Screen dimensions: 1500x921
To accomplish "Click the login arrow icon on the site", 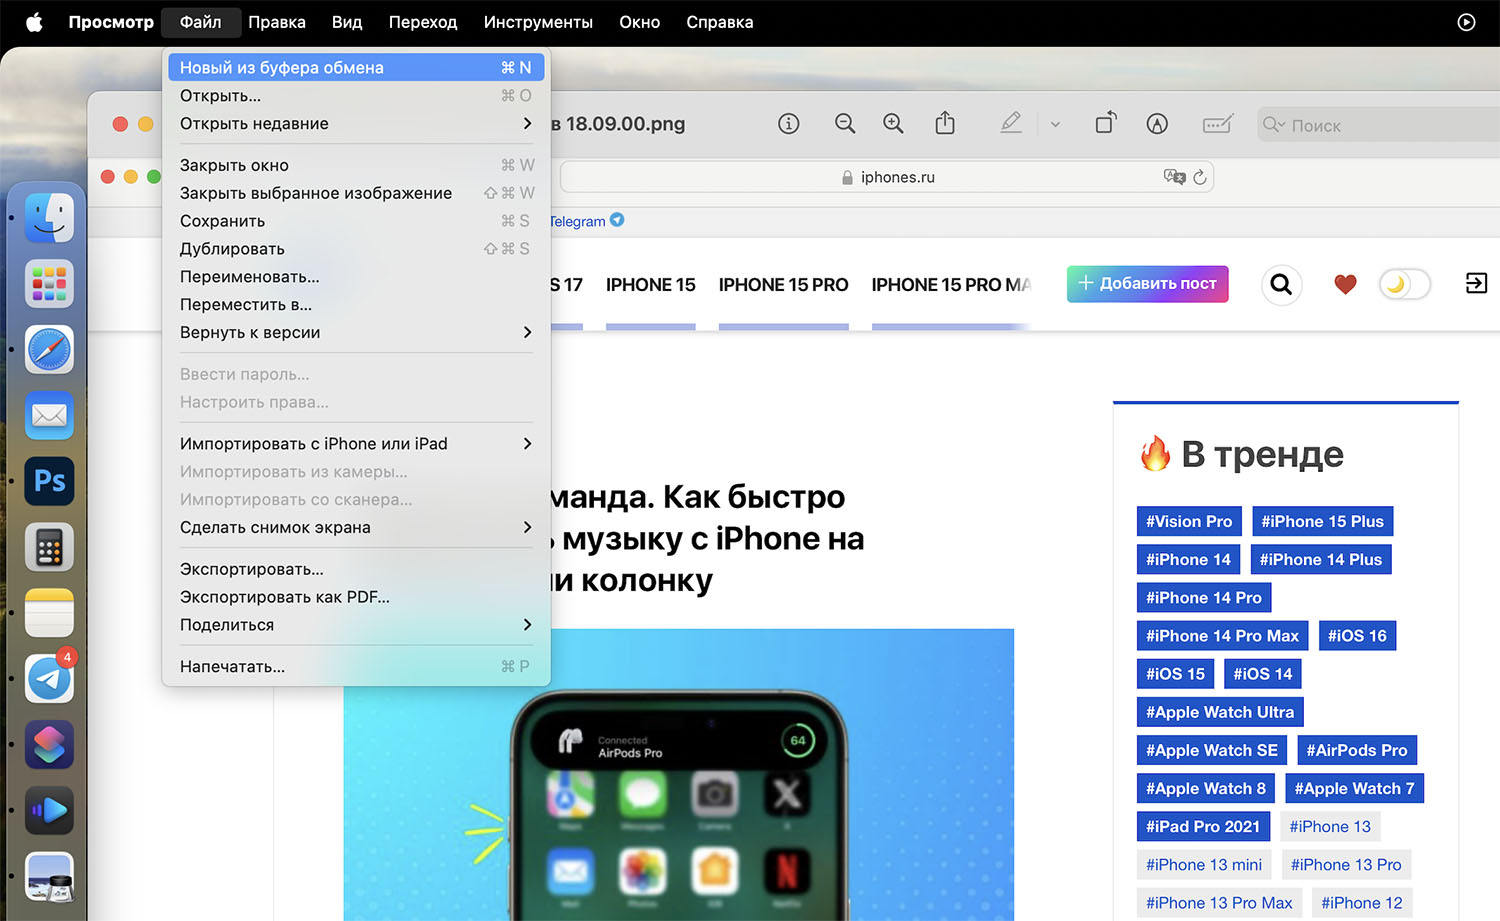I will point(1476,284).
